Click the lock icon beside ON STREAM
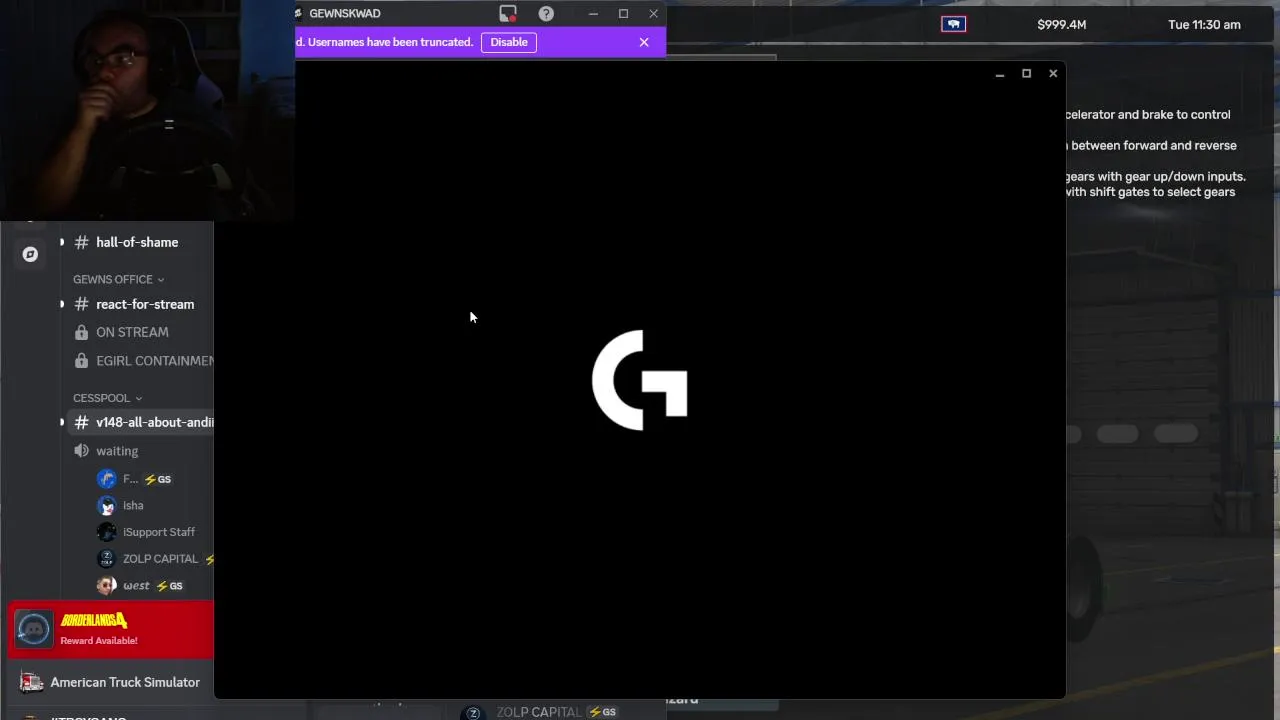The image size is (1280, 720). [81, 332]
